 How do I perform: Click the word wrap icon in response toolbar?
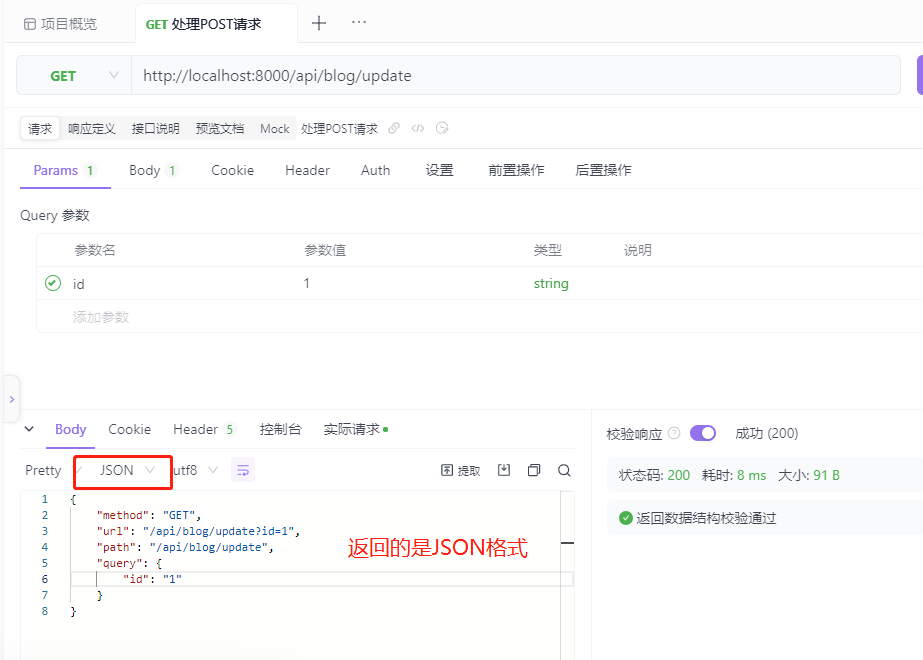243,470
